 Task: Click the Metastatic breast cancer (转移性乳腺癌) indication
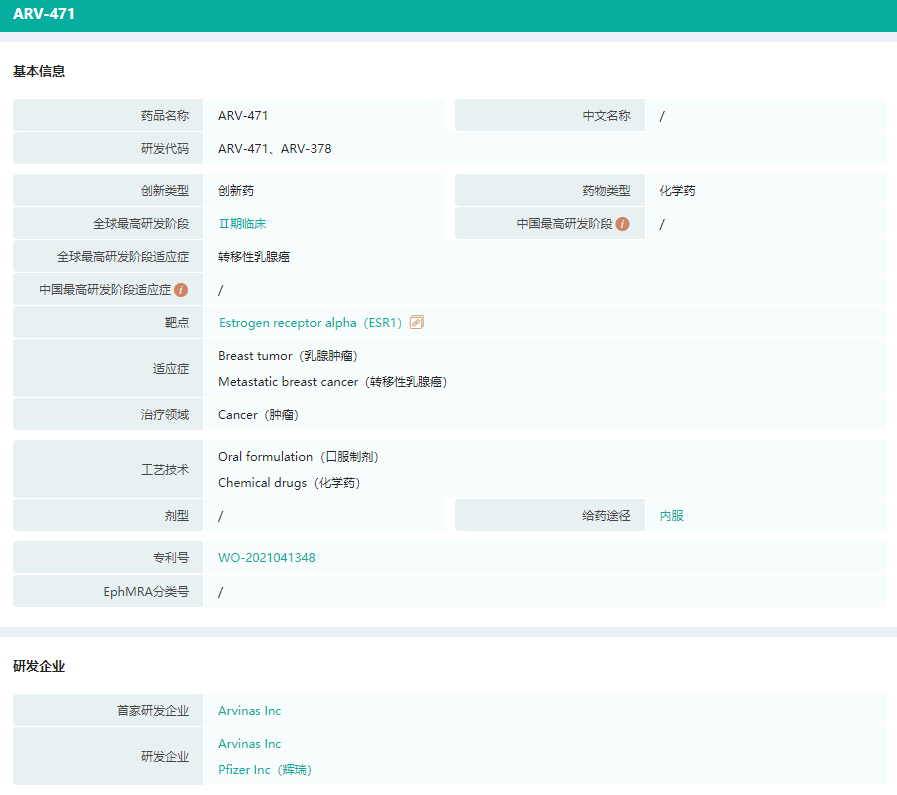(332, 382)
